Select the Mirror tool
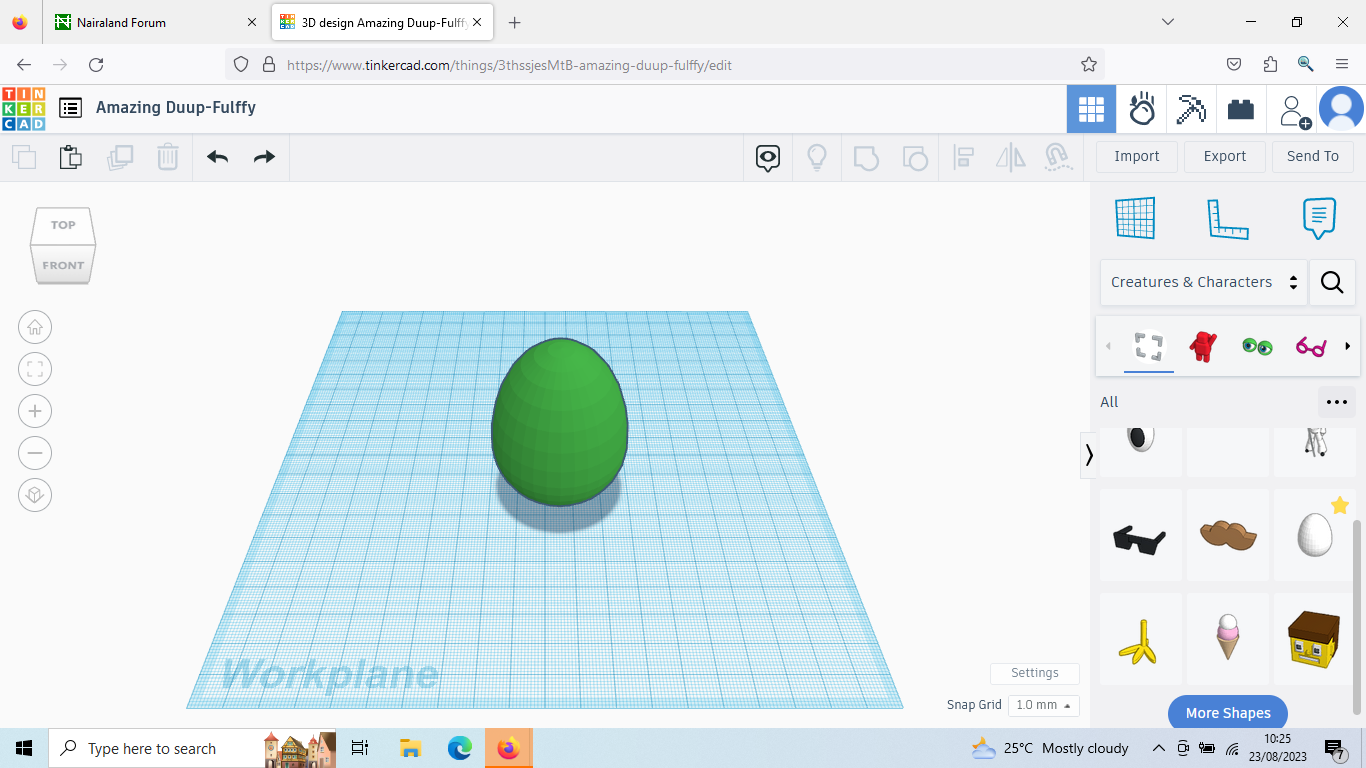1366x768 pixels. pyautogui.click(x=1010, y=157)
